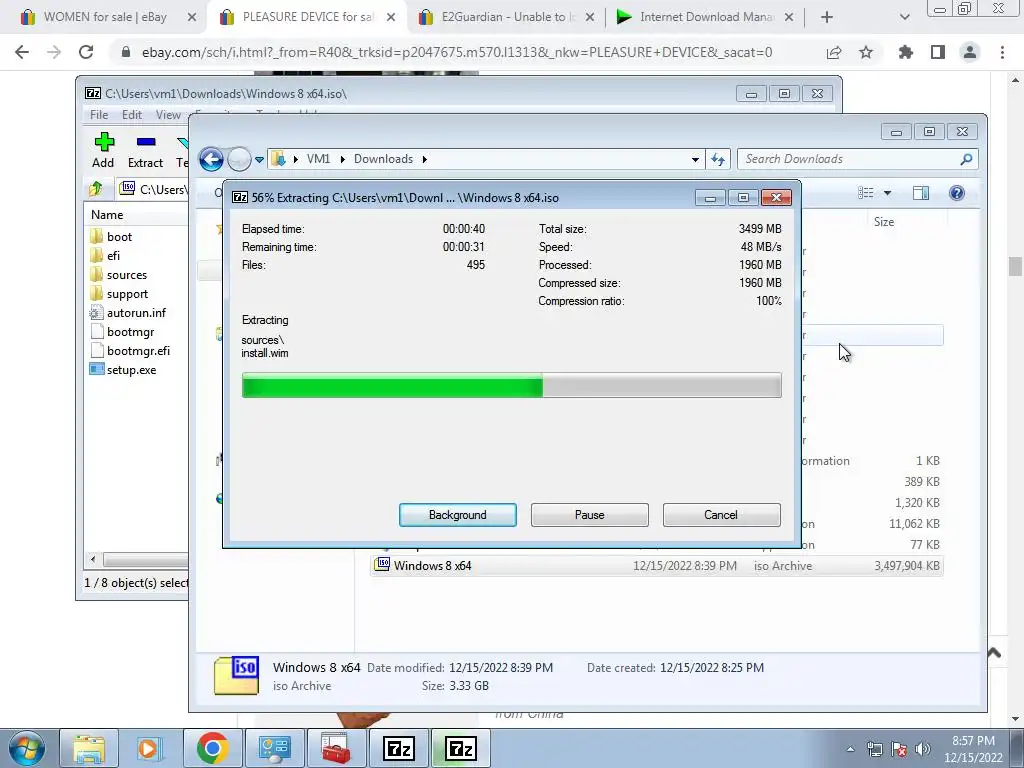Open Windows Explorer from taskbar
The width and height of the screenshot is (1024, 768).
coord(89,748)
